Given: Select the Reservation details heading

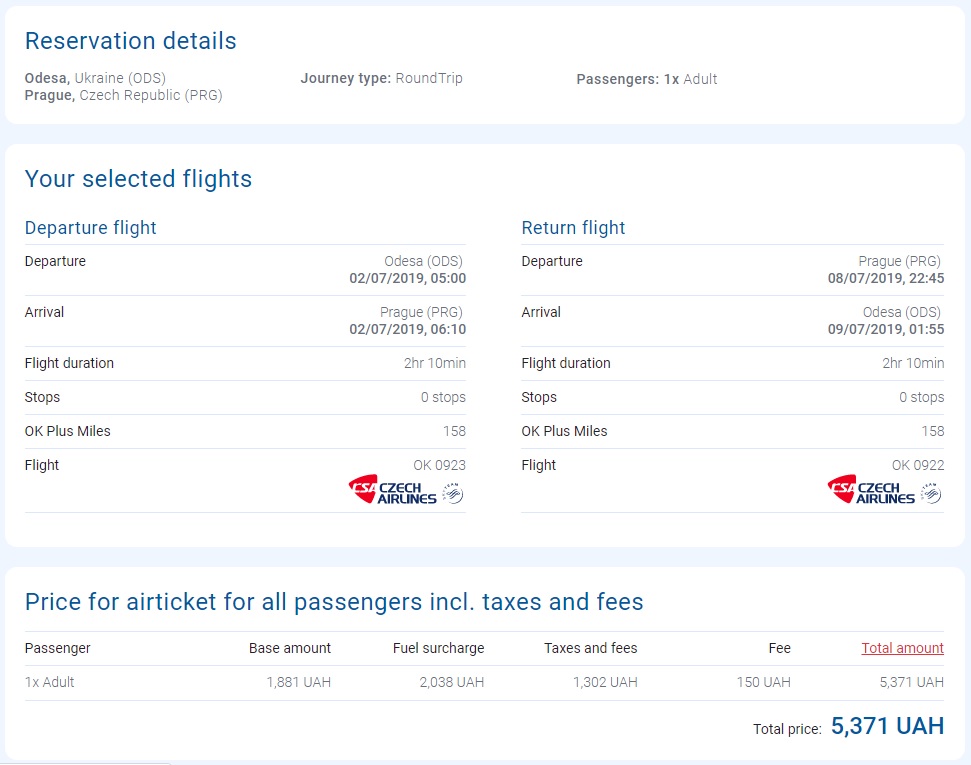Looking at the screenshot, I should (x=130, y=41).
